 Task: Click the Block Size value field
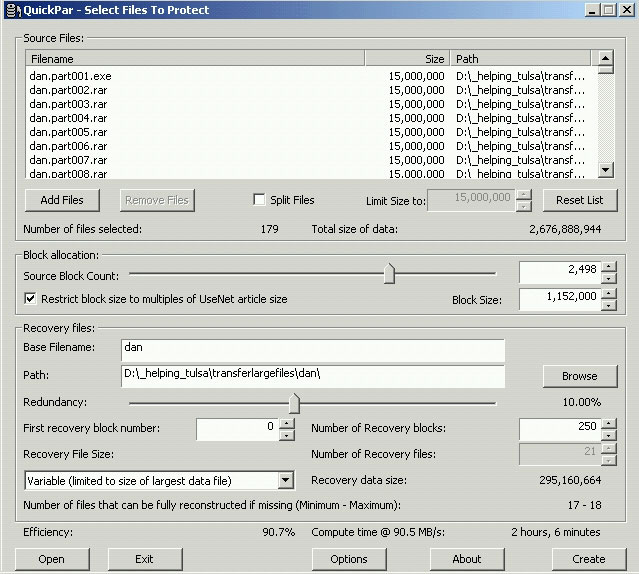point(560,299)
